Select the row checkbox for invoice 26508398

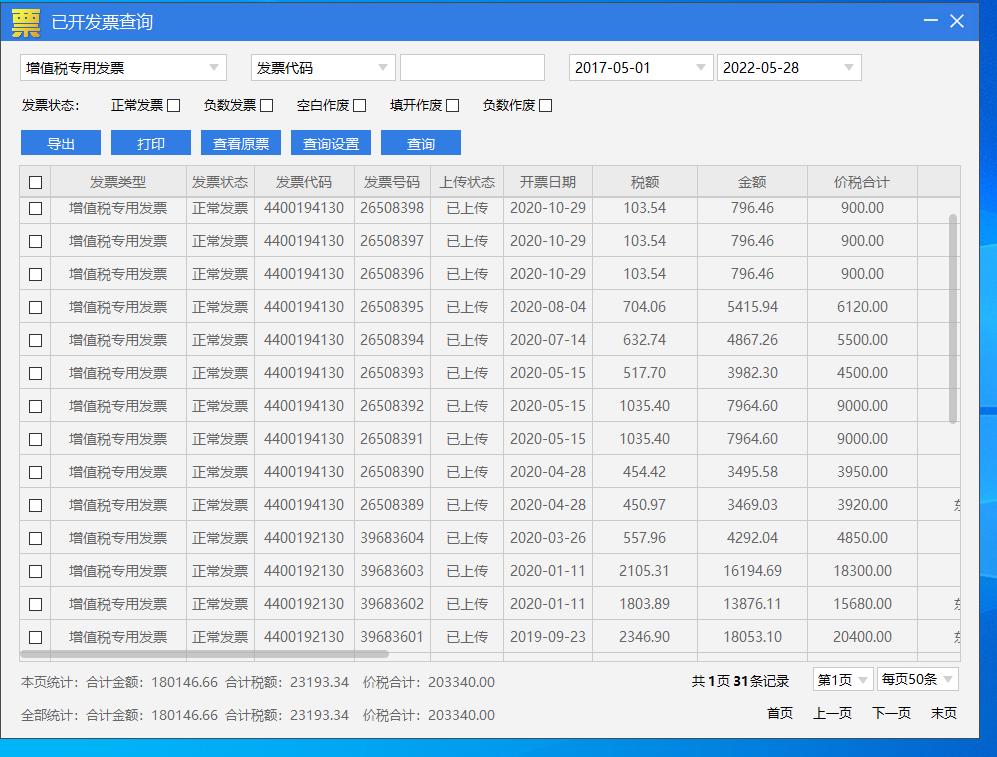(35, 208)
